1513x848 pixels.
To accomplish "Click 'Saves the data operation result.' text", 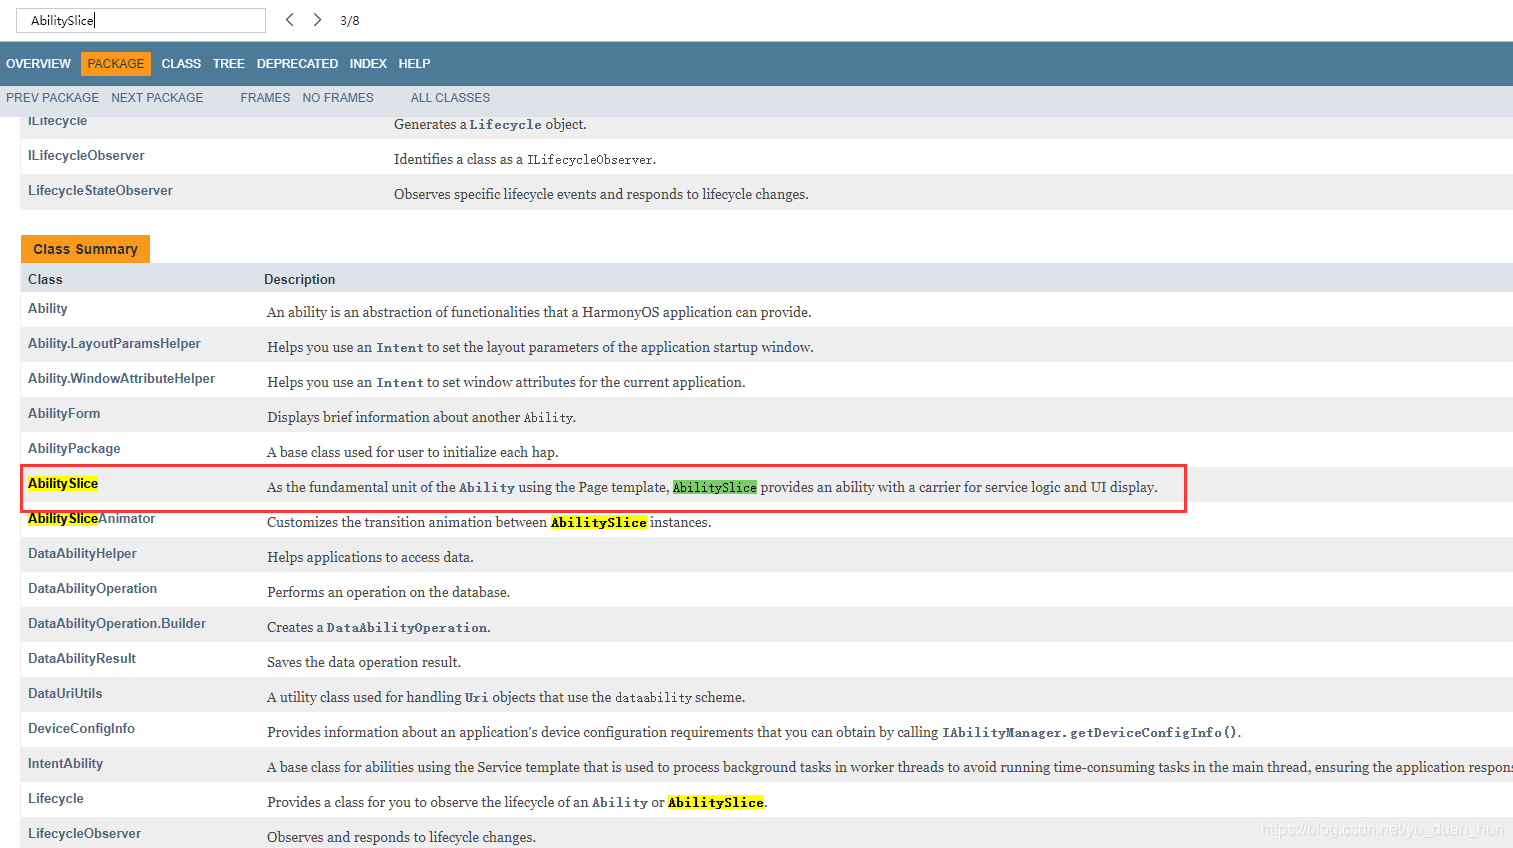I will click(x=364, y=663).
